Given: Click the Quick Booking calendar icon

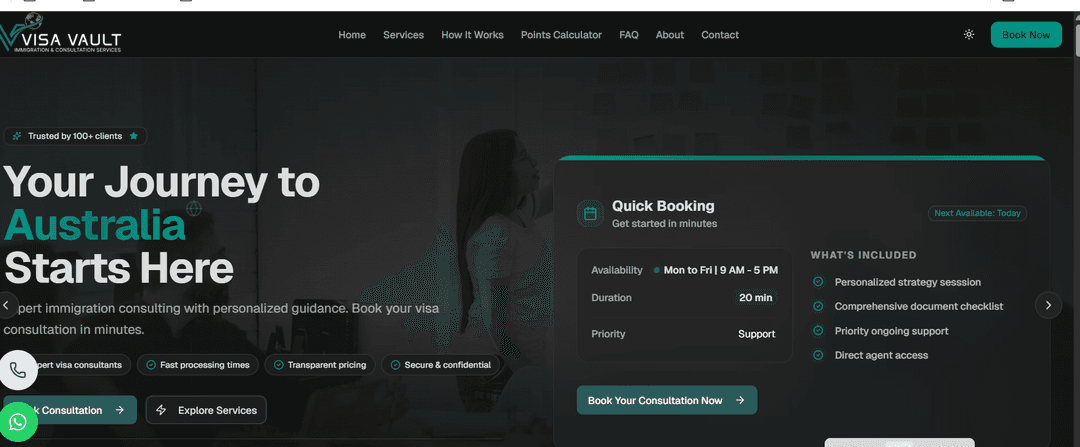Looking at the screenshot, I should (590, 214).
